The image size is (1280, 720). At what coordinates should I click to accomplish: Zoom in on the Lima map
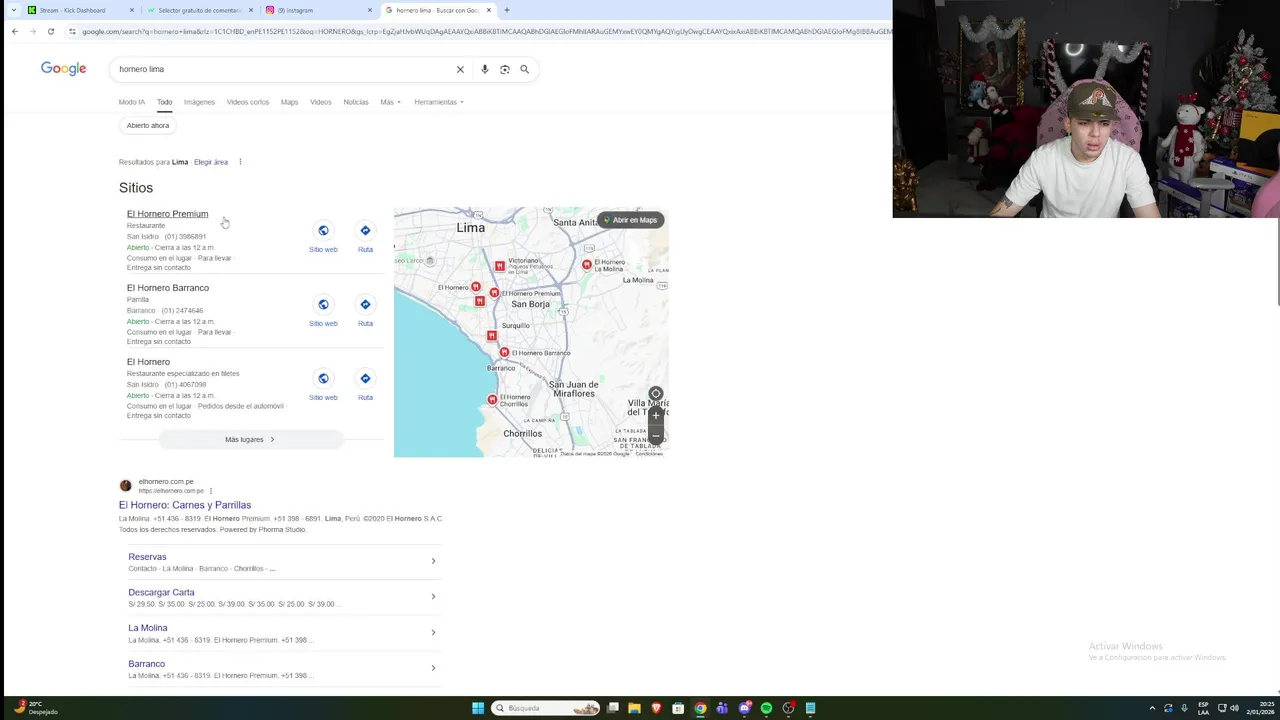click(656, 416)
